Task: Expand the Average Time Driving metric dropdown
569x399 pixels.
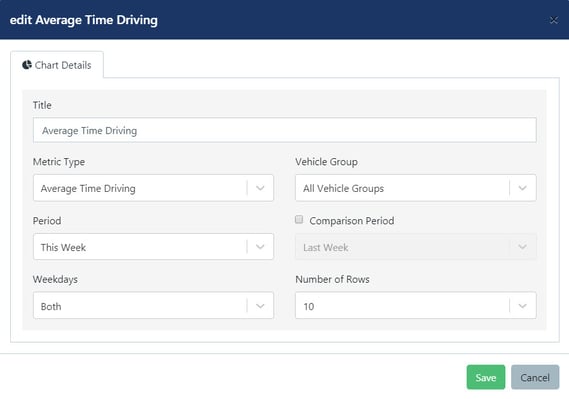Action: click(153, 188)
